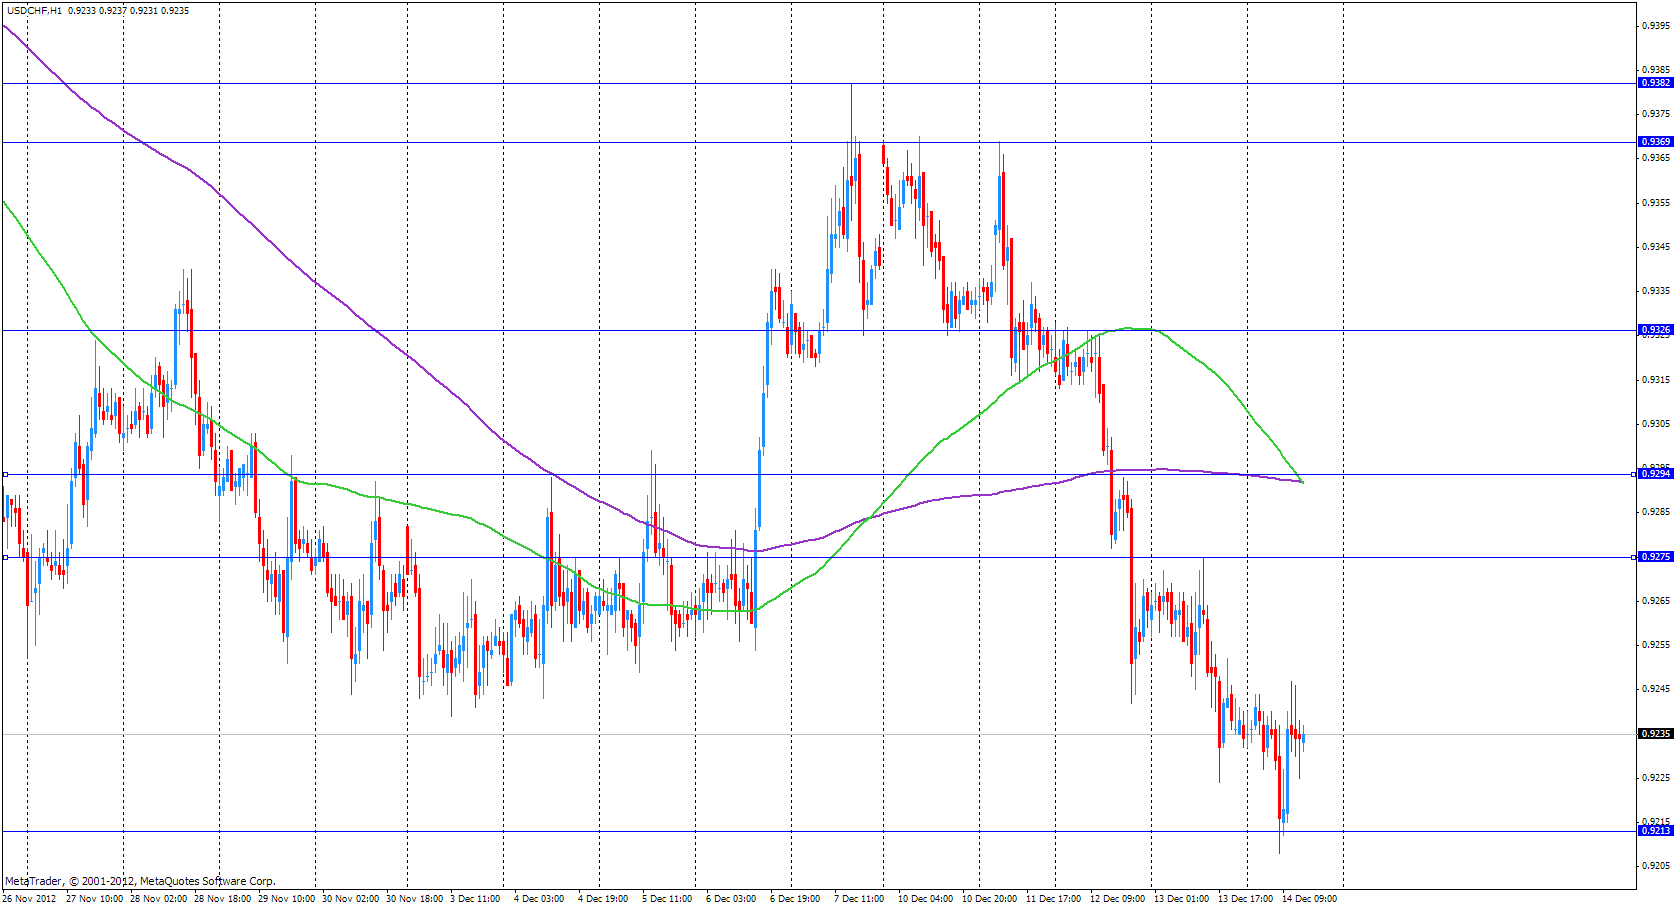
Task: Click the 0.9395 price scale label
Action: coord(1656,26)
